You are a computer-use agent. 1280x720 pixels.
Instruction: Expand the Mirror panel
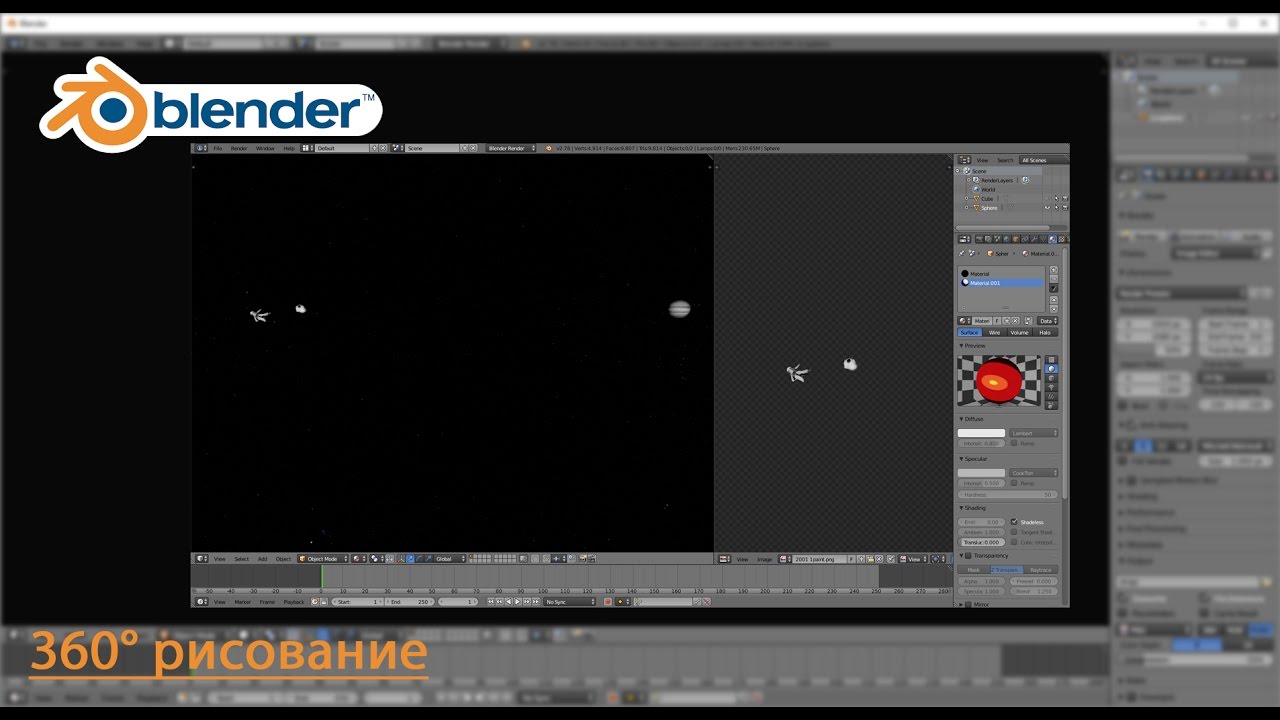click(961, 604)
